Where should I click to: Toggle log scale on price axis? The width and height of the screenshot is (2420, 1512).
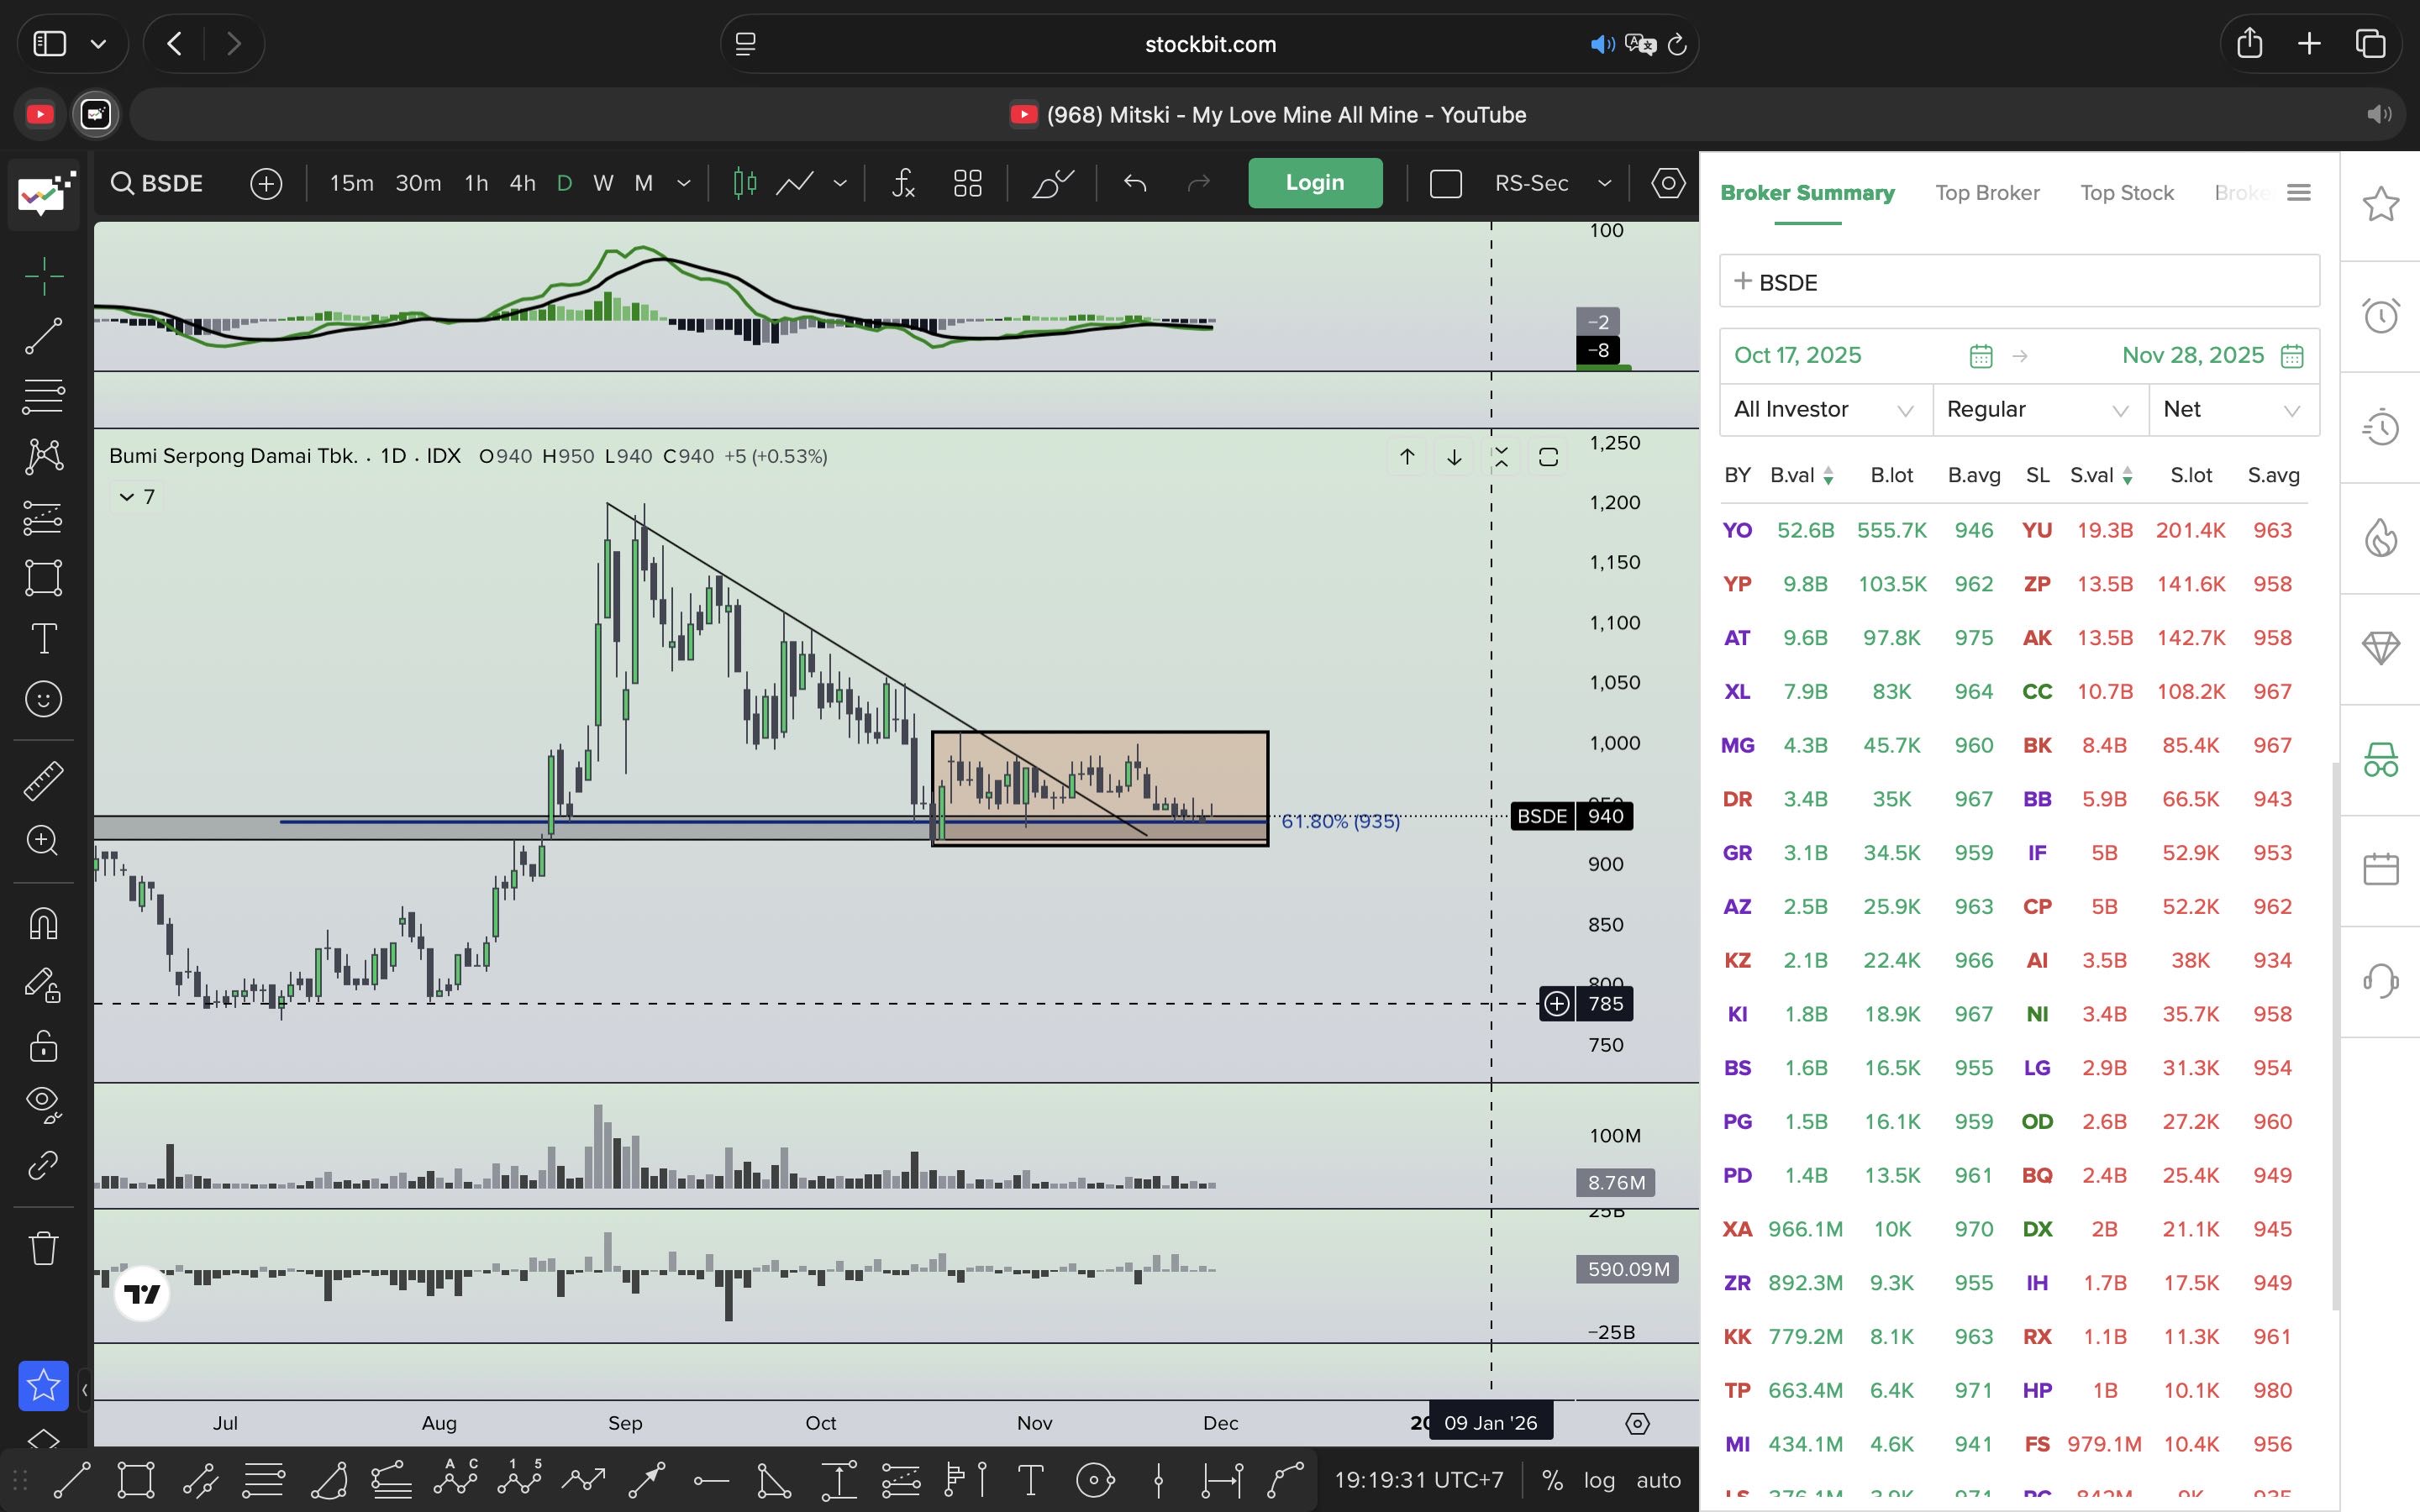1598,1479
